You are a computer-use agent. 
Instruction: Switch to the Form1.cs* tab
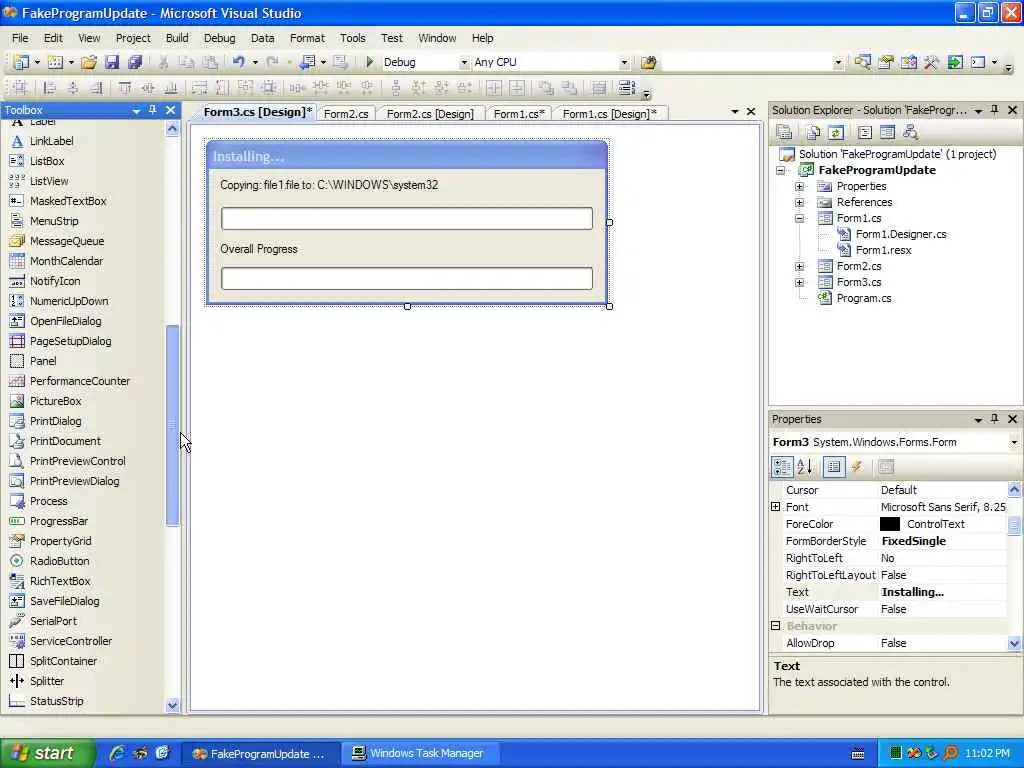(x=519, y=114)
